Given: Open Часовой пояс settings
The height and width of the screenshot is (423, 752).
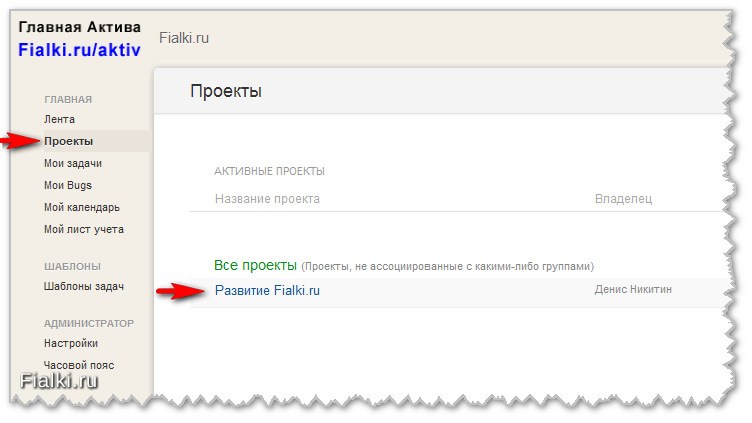Looking at the screenshot, I should tap(79, 365).
